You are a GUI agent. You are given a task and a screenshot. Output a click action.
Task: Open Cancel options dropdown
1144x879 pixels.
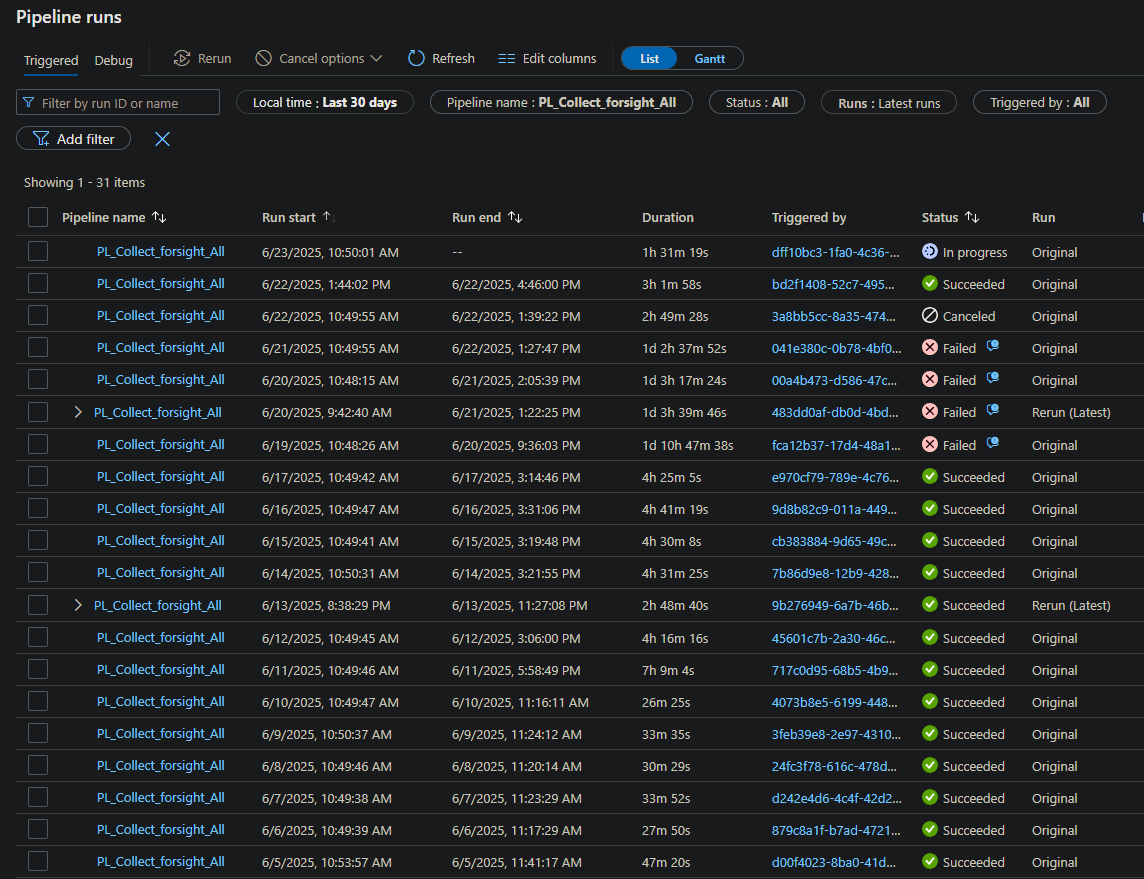pos(319,58)
